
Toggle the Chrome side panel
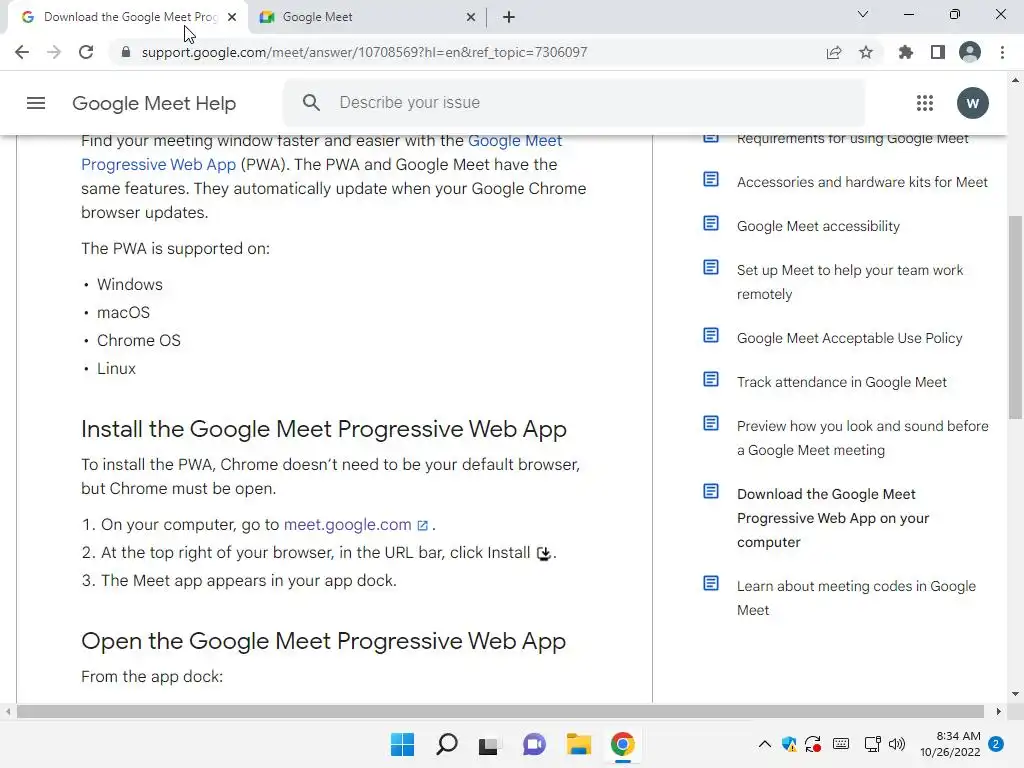pyautogui.click(x=938, y=52)
